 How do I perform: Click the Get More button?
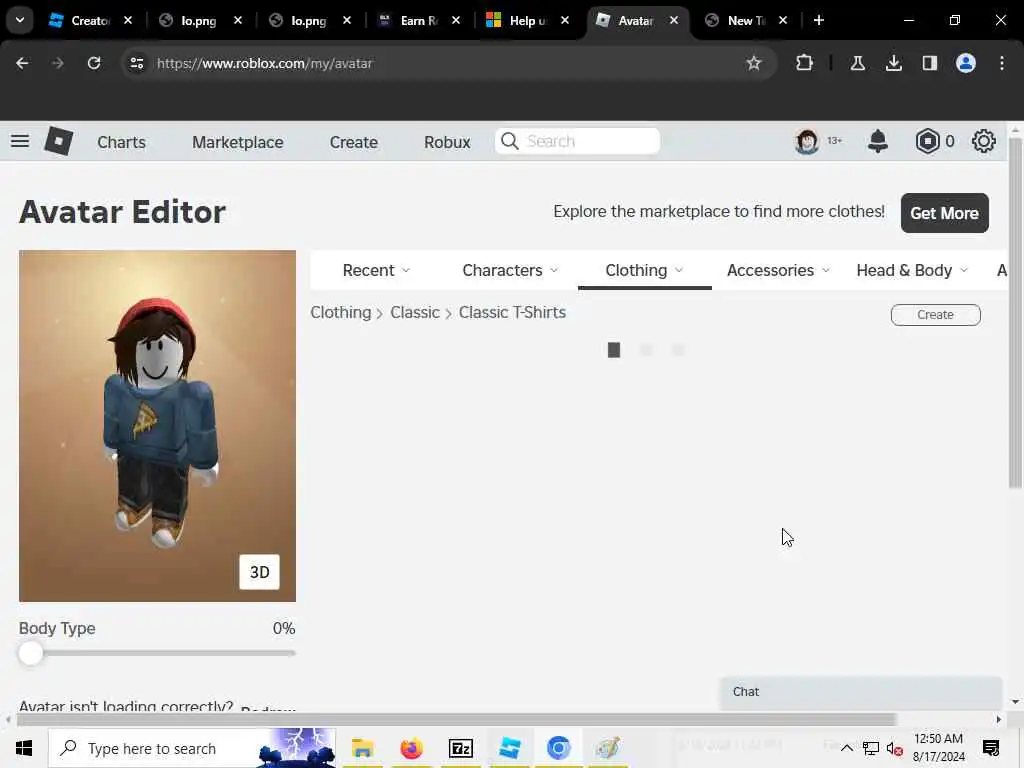point(944,213)
